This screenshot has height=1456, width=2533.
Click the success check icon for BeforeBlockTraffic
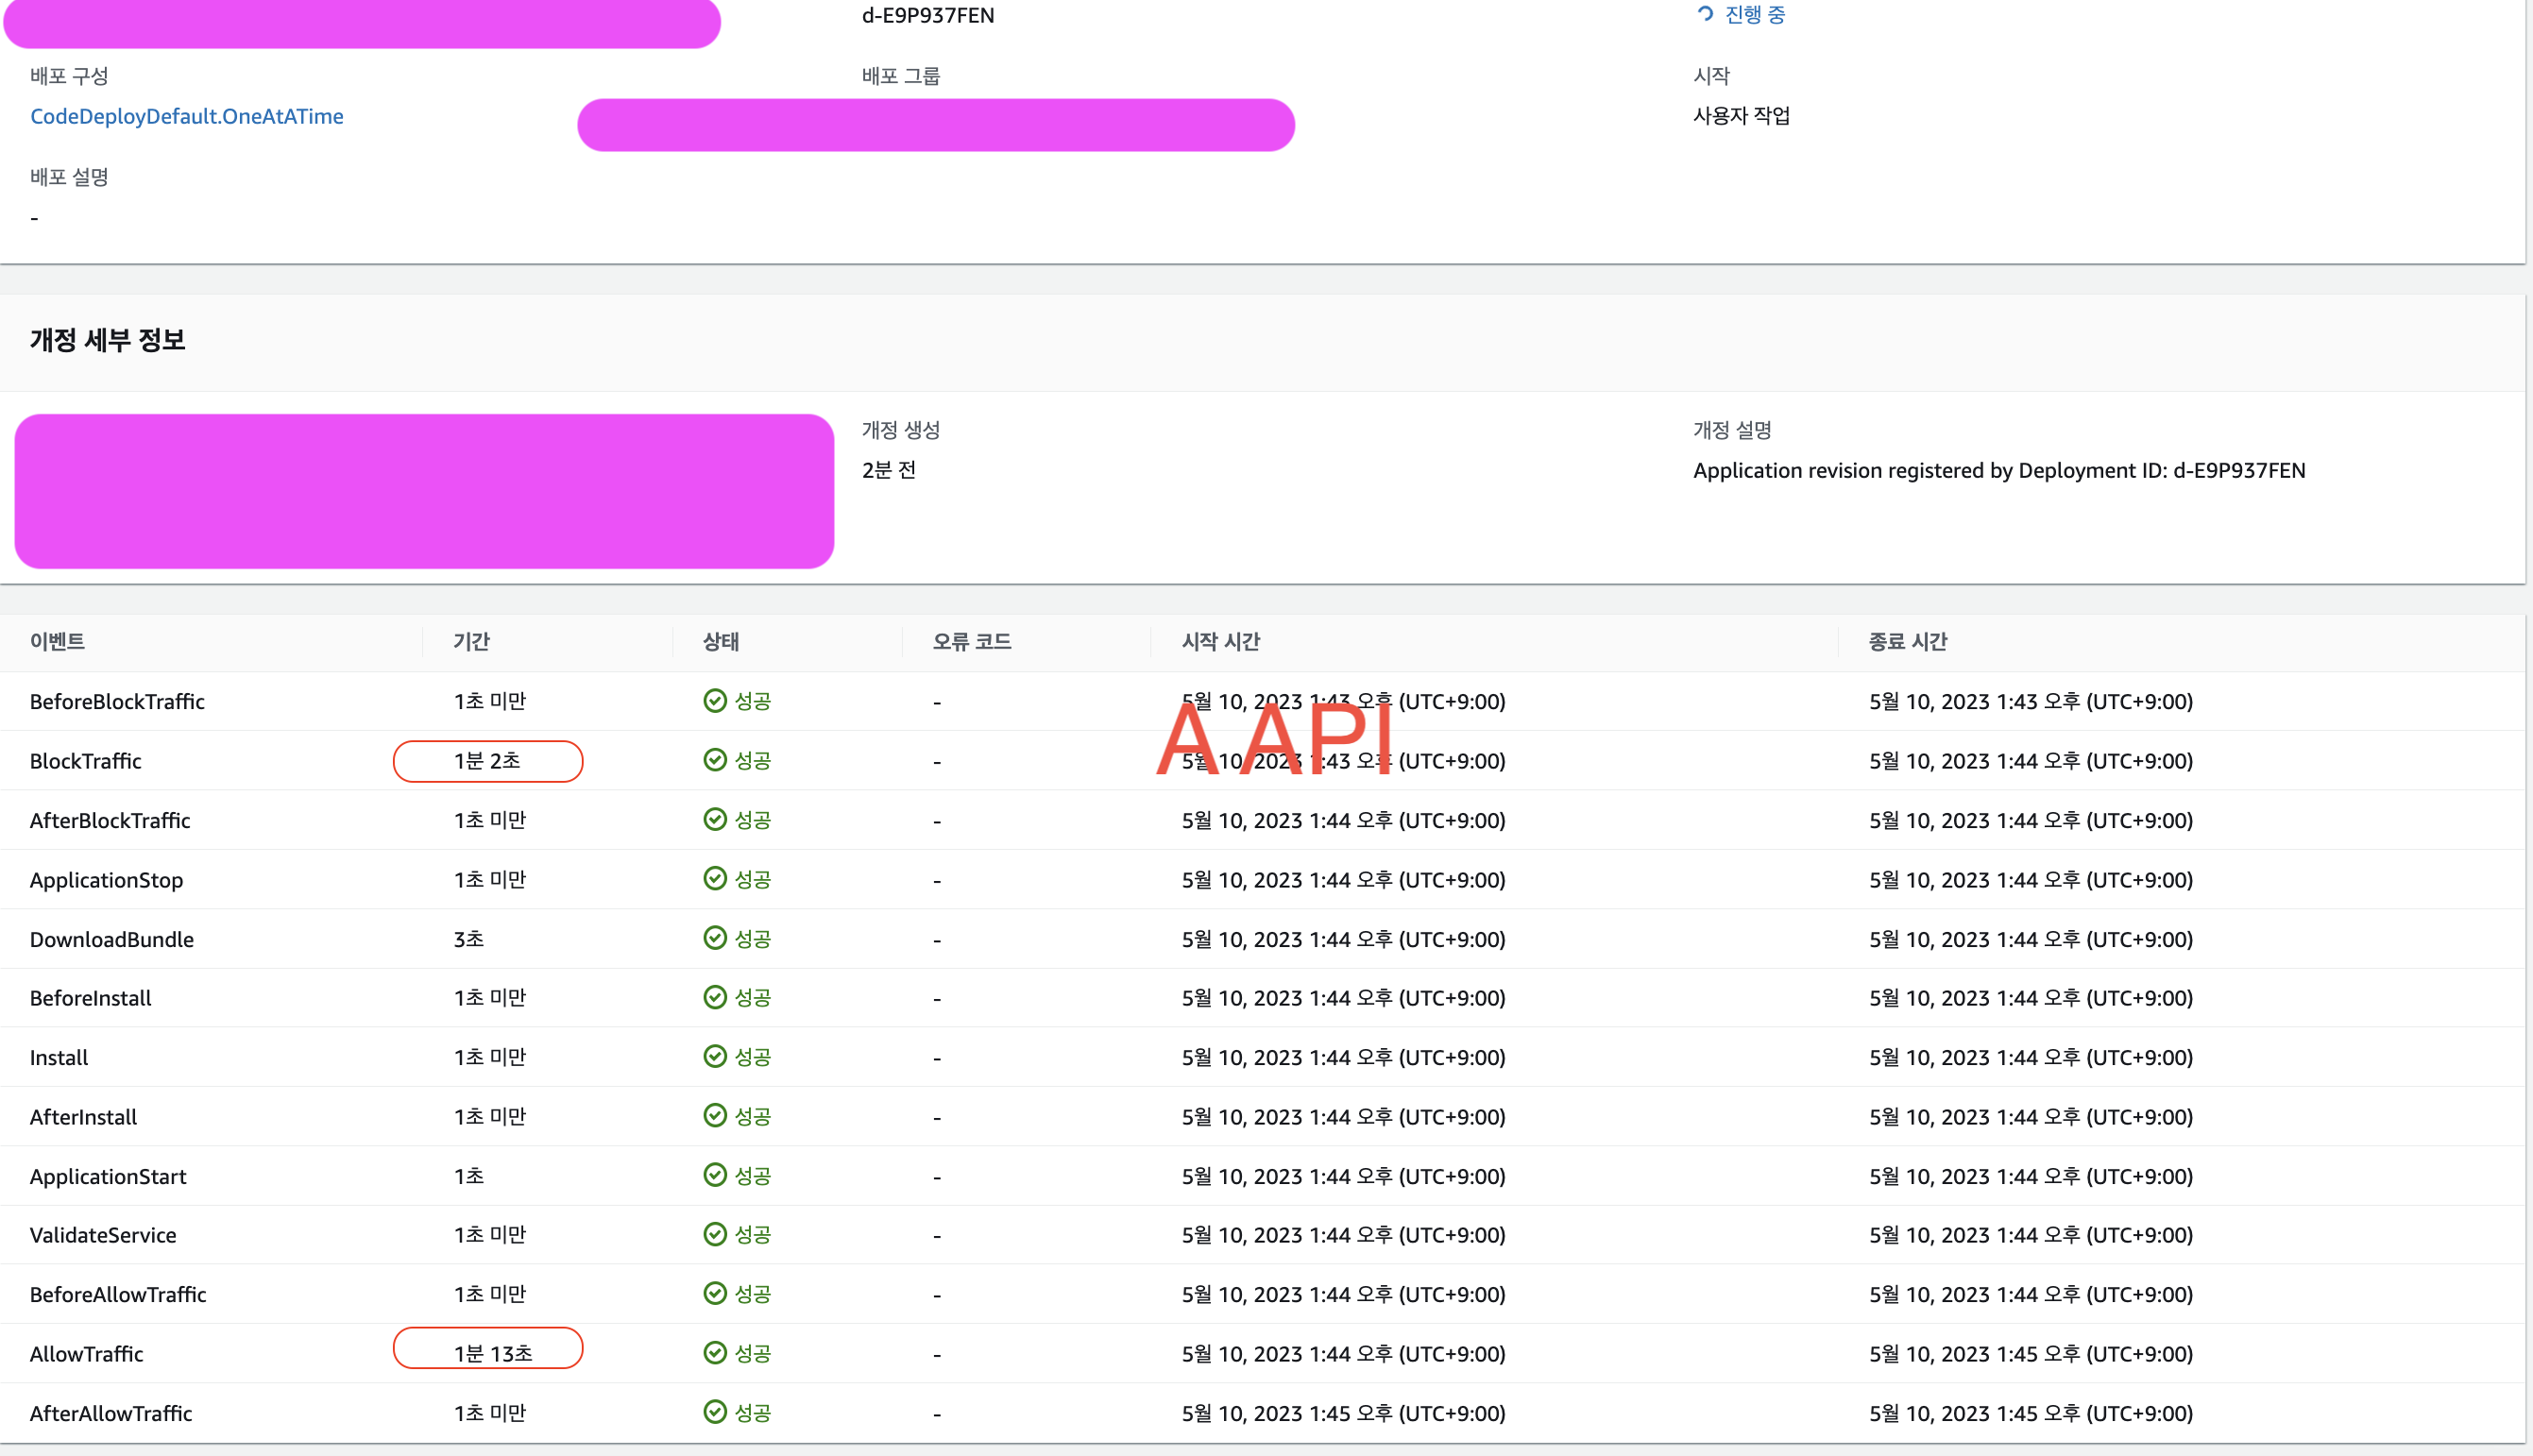coord(714,701)
